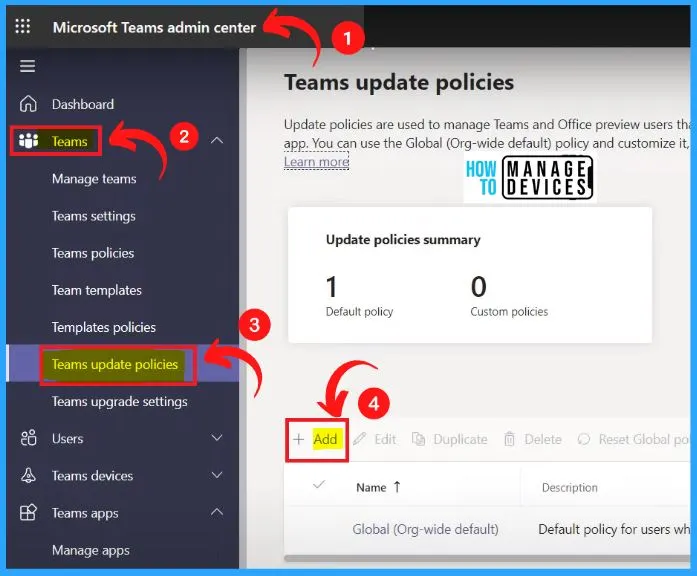Image resolution: width=697 pixels, height=576 pixels.
Task: Open Manage apps
Action: tap(91, 550)
